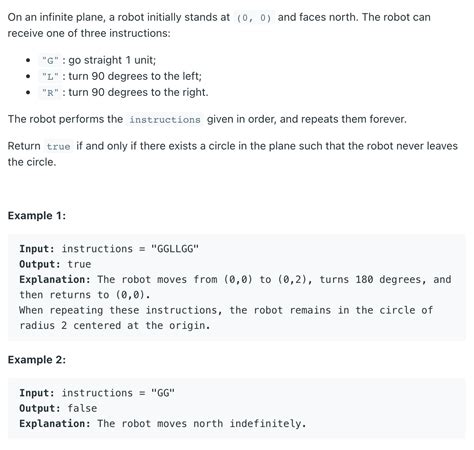Click the Output "true" value in Example 1
Viewport: 474px width, 450px height.
[79, 264]
